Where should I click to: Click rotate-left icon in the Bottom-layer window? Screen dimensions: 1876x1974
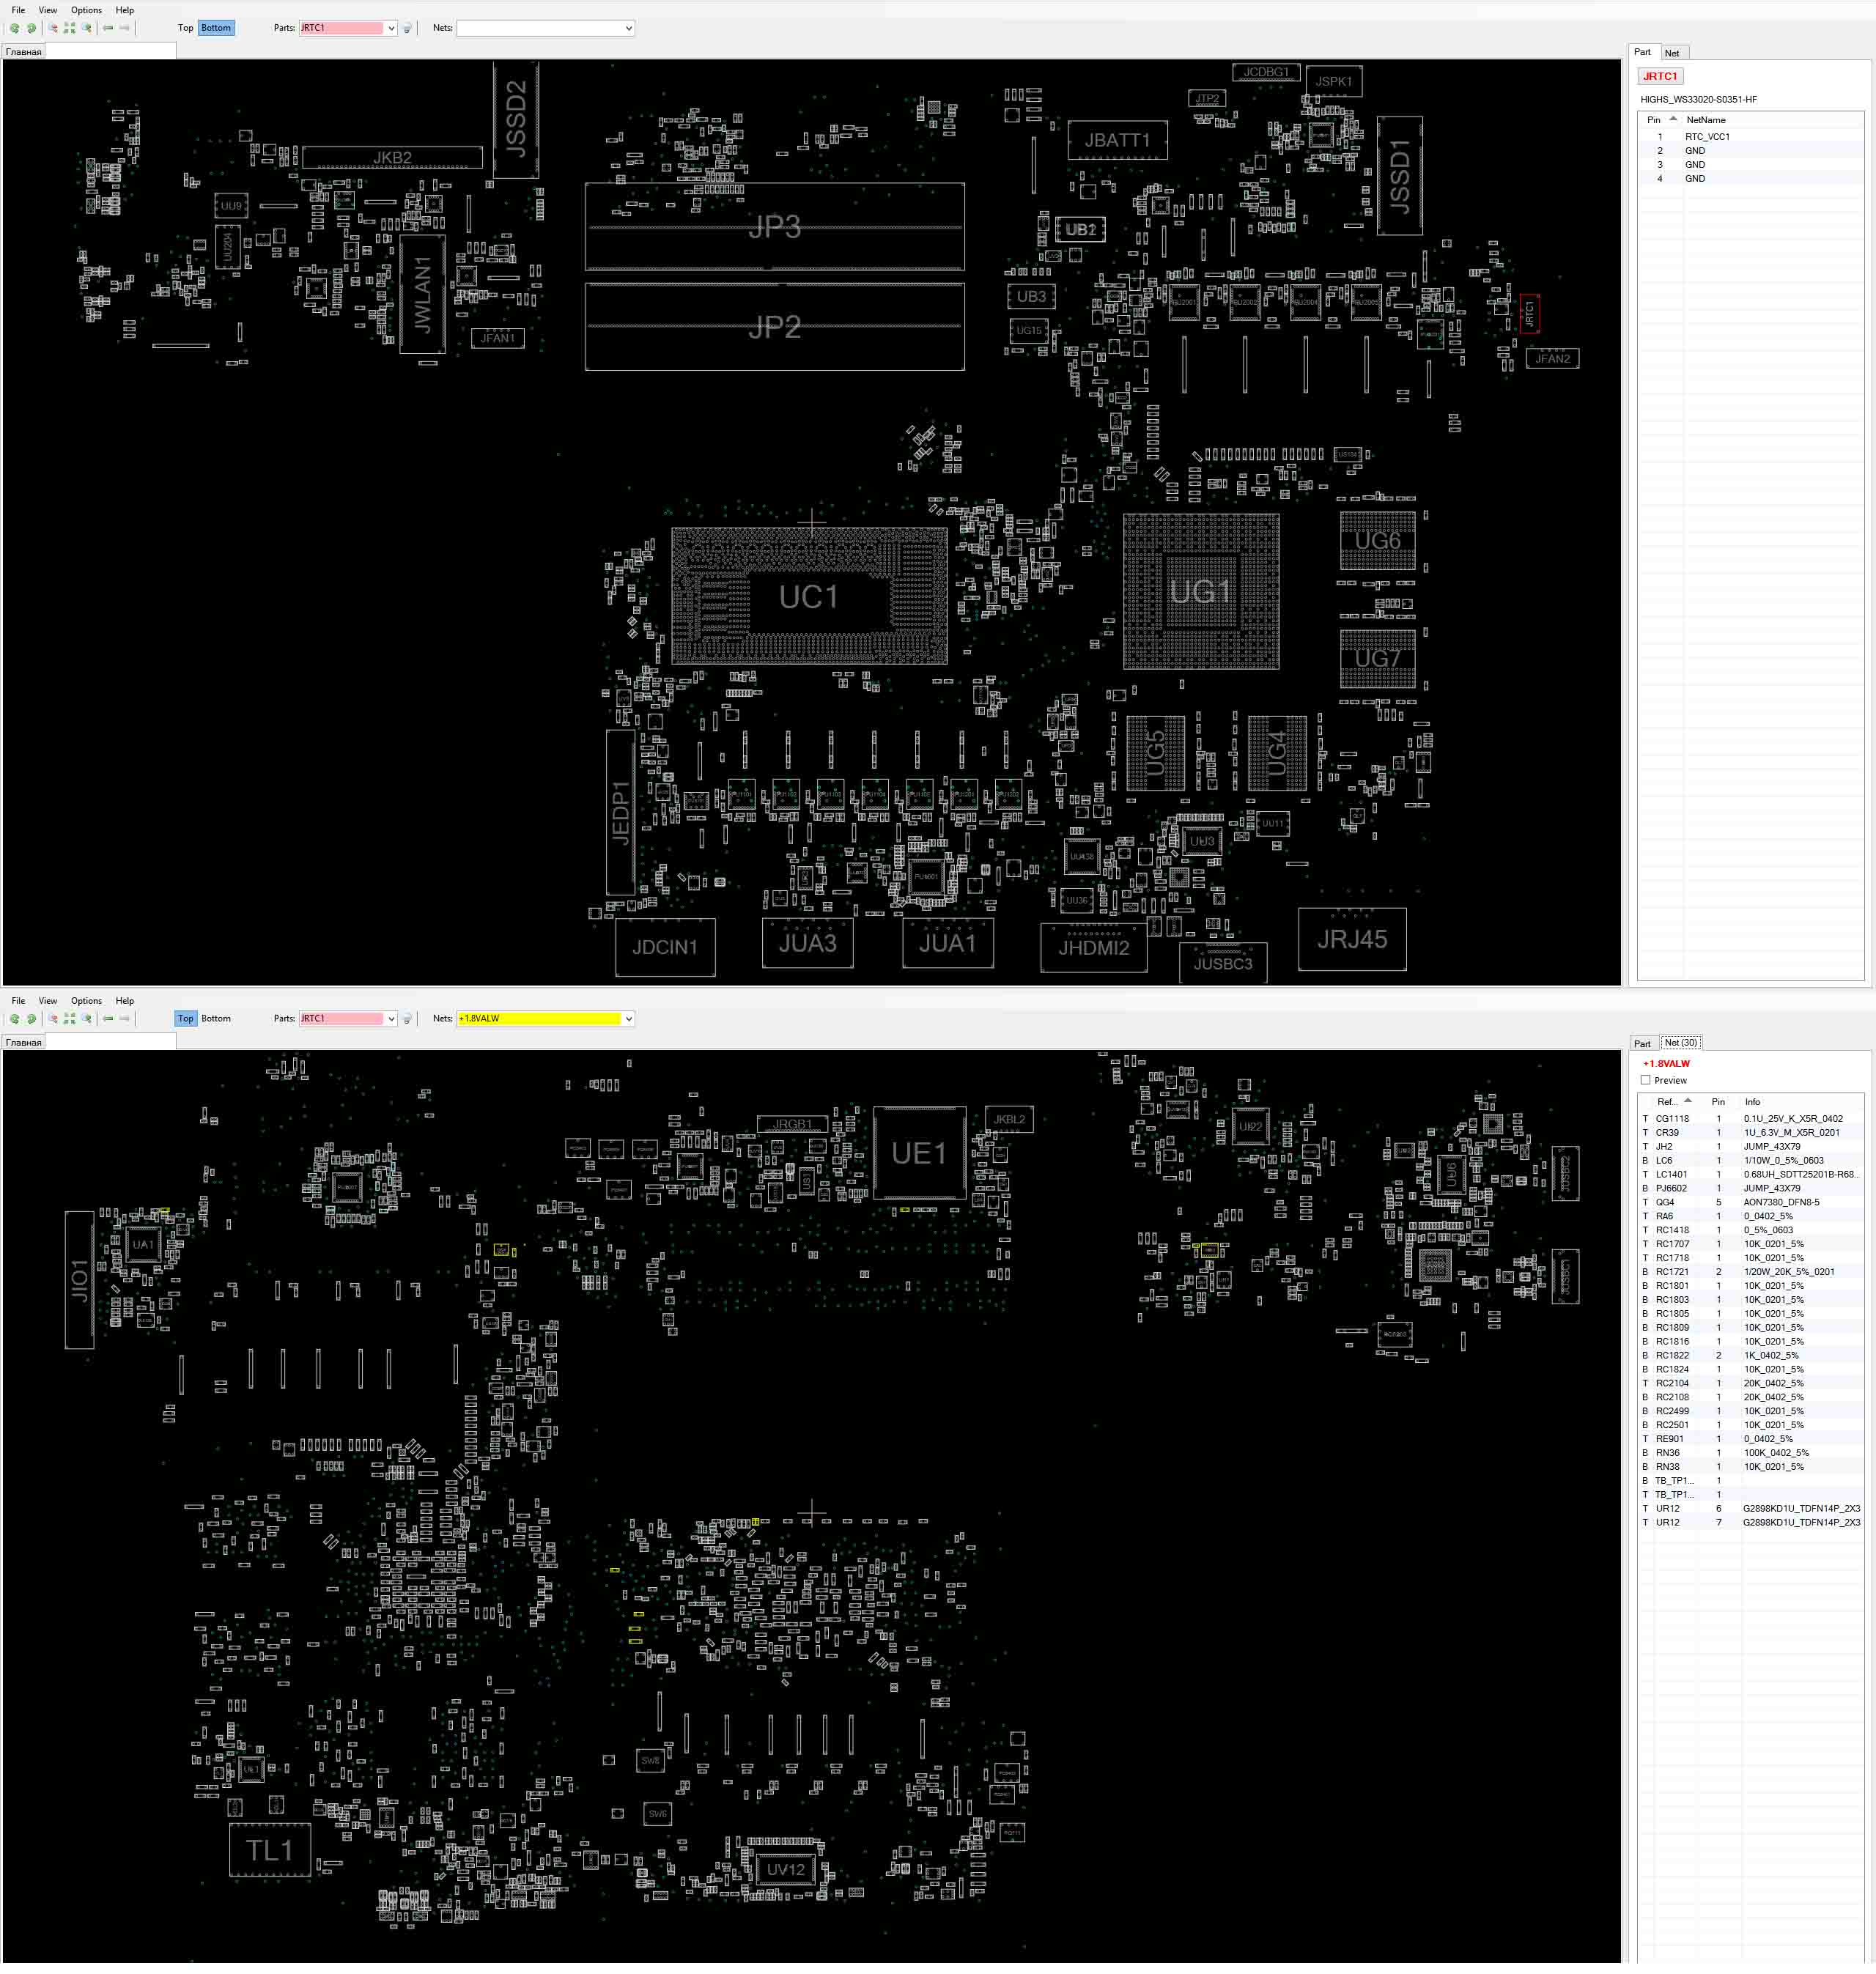14,28
